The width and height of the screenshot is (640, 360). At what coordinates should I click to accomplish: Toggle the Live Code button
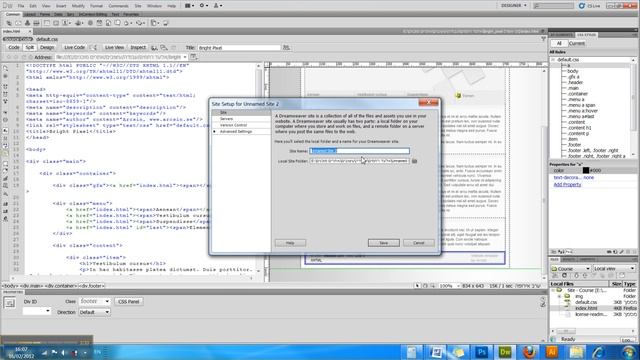74,47
